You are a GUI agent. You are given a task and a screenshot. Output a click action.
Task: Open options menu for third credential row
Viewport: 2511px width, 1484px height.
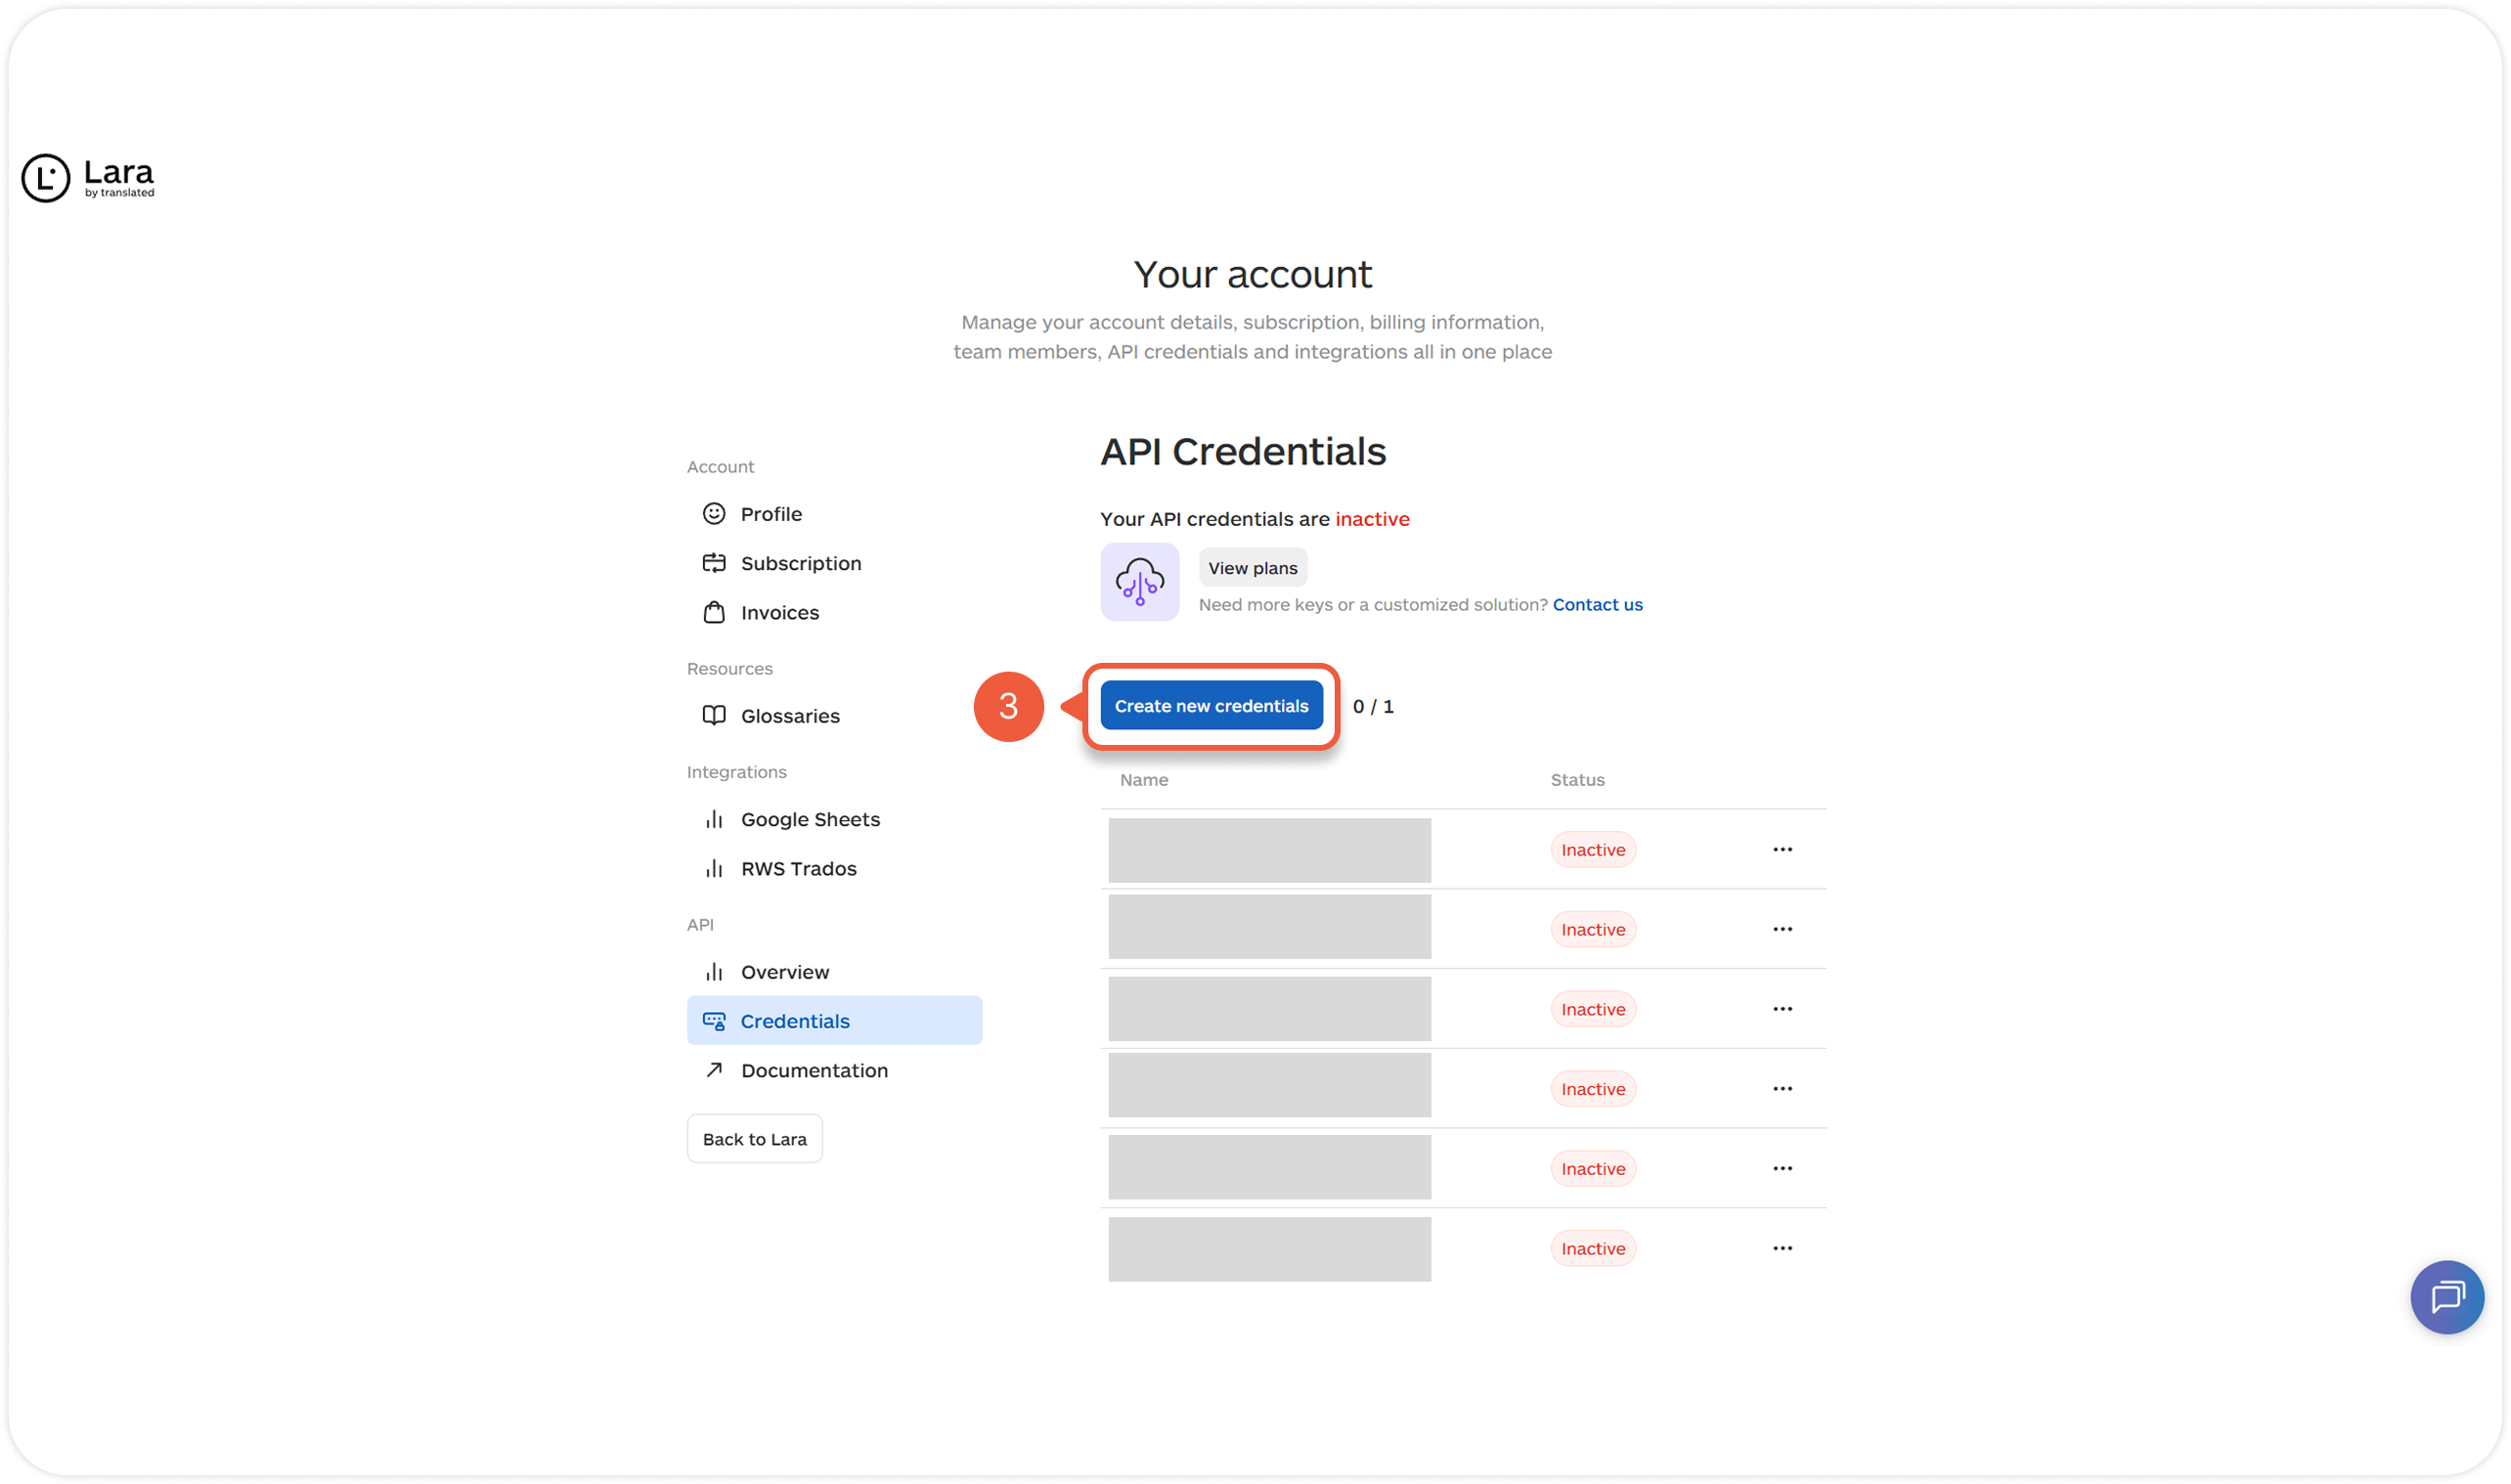tap(1782, 1009)
